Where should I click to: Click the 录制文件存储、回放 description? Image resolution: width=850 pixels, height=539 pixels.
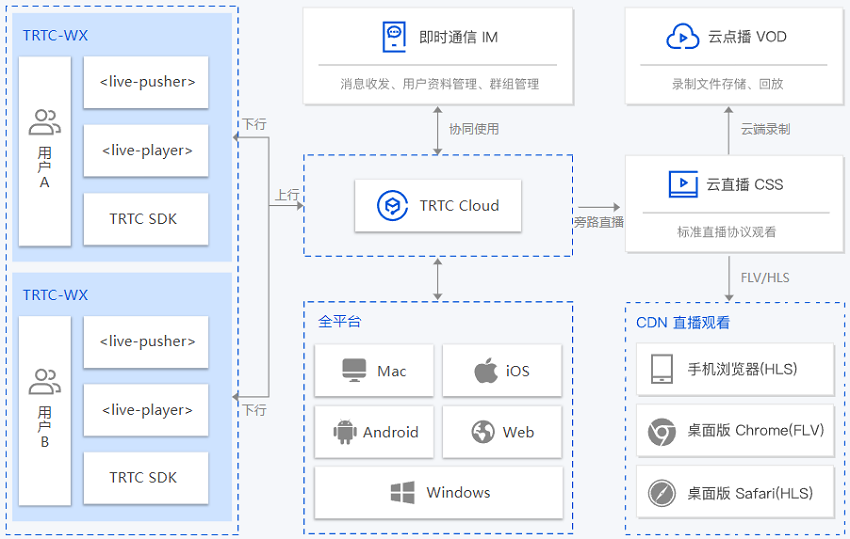pyautogui.click(x=727, y=84)
